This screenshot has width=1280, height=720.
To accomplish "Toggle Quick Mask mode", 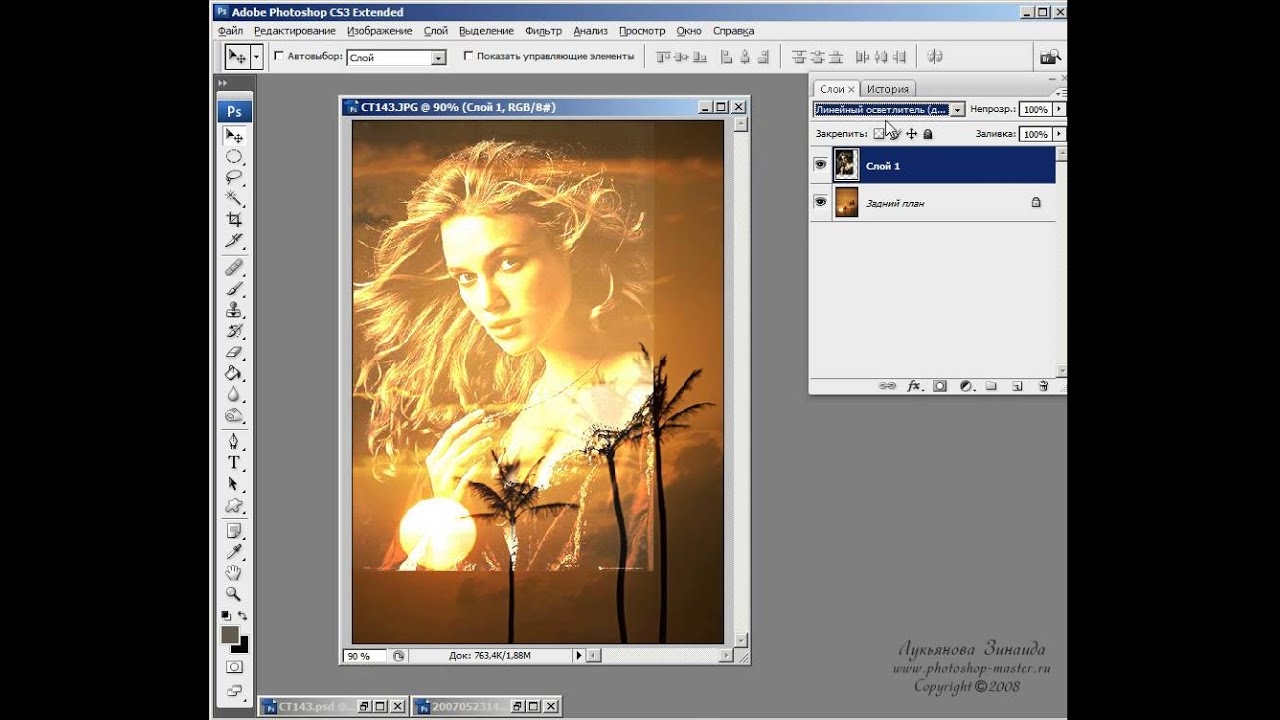I will point(234,666).
